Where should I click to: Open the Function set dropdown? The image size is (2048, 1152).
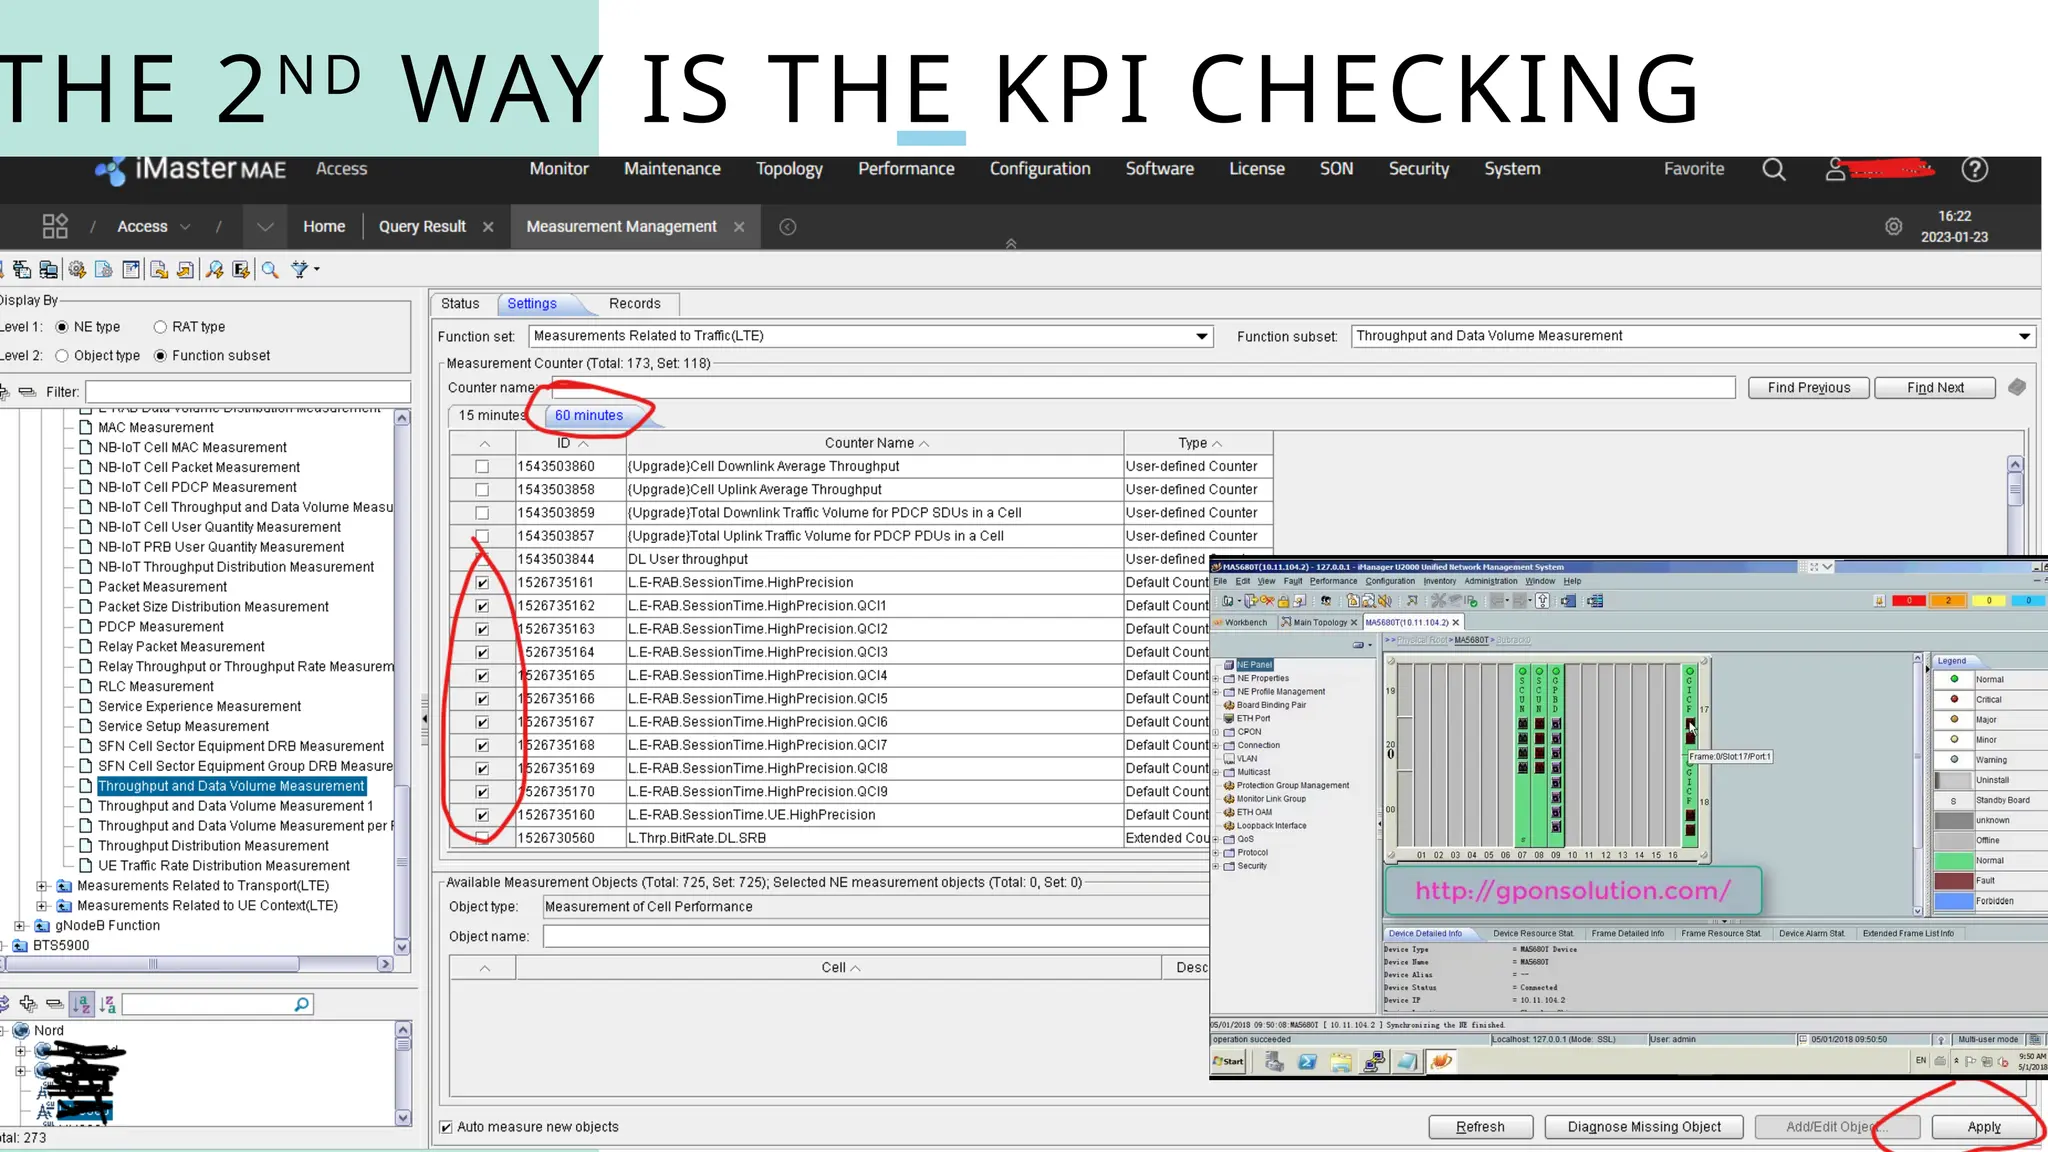tap(1202, 336)
